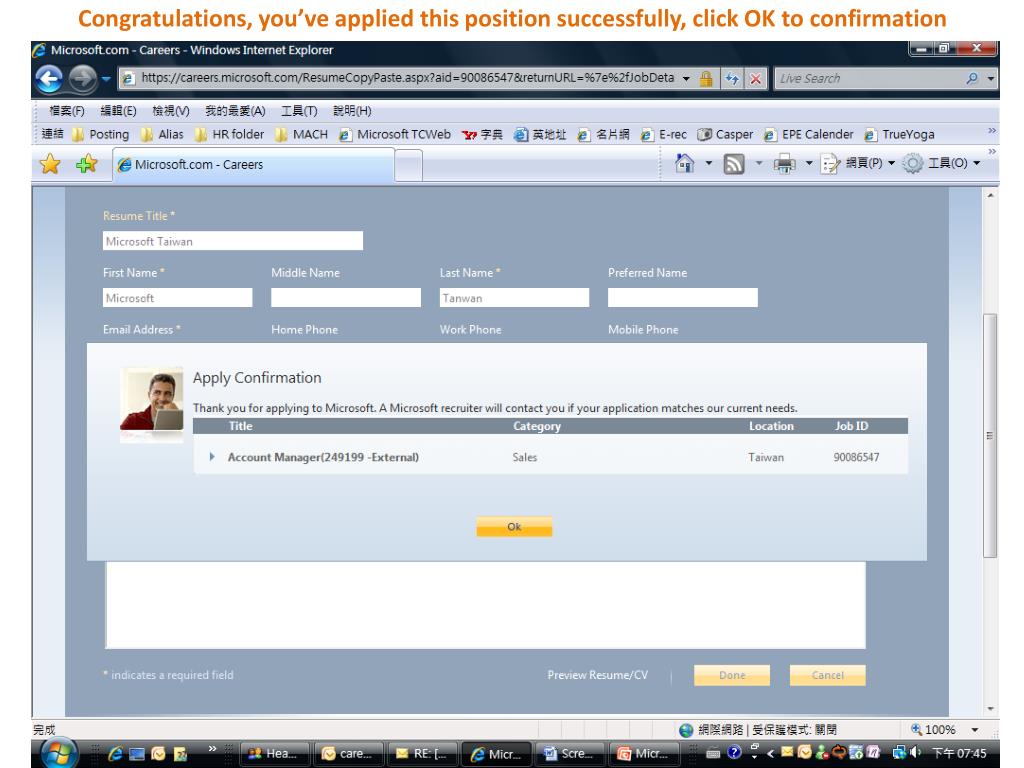Viewport: 1024px width, 768px height.
Task: Click the Refresh page icon
Action: click(x=731, y=79)
